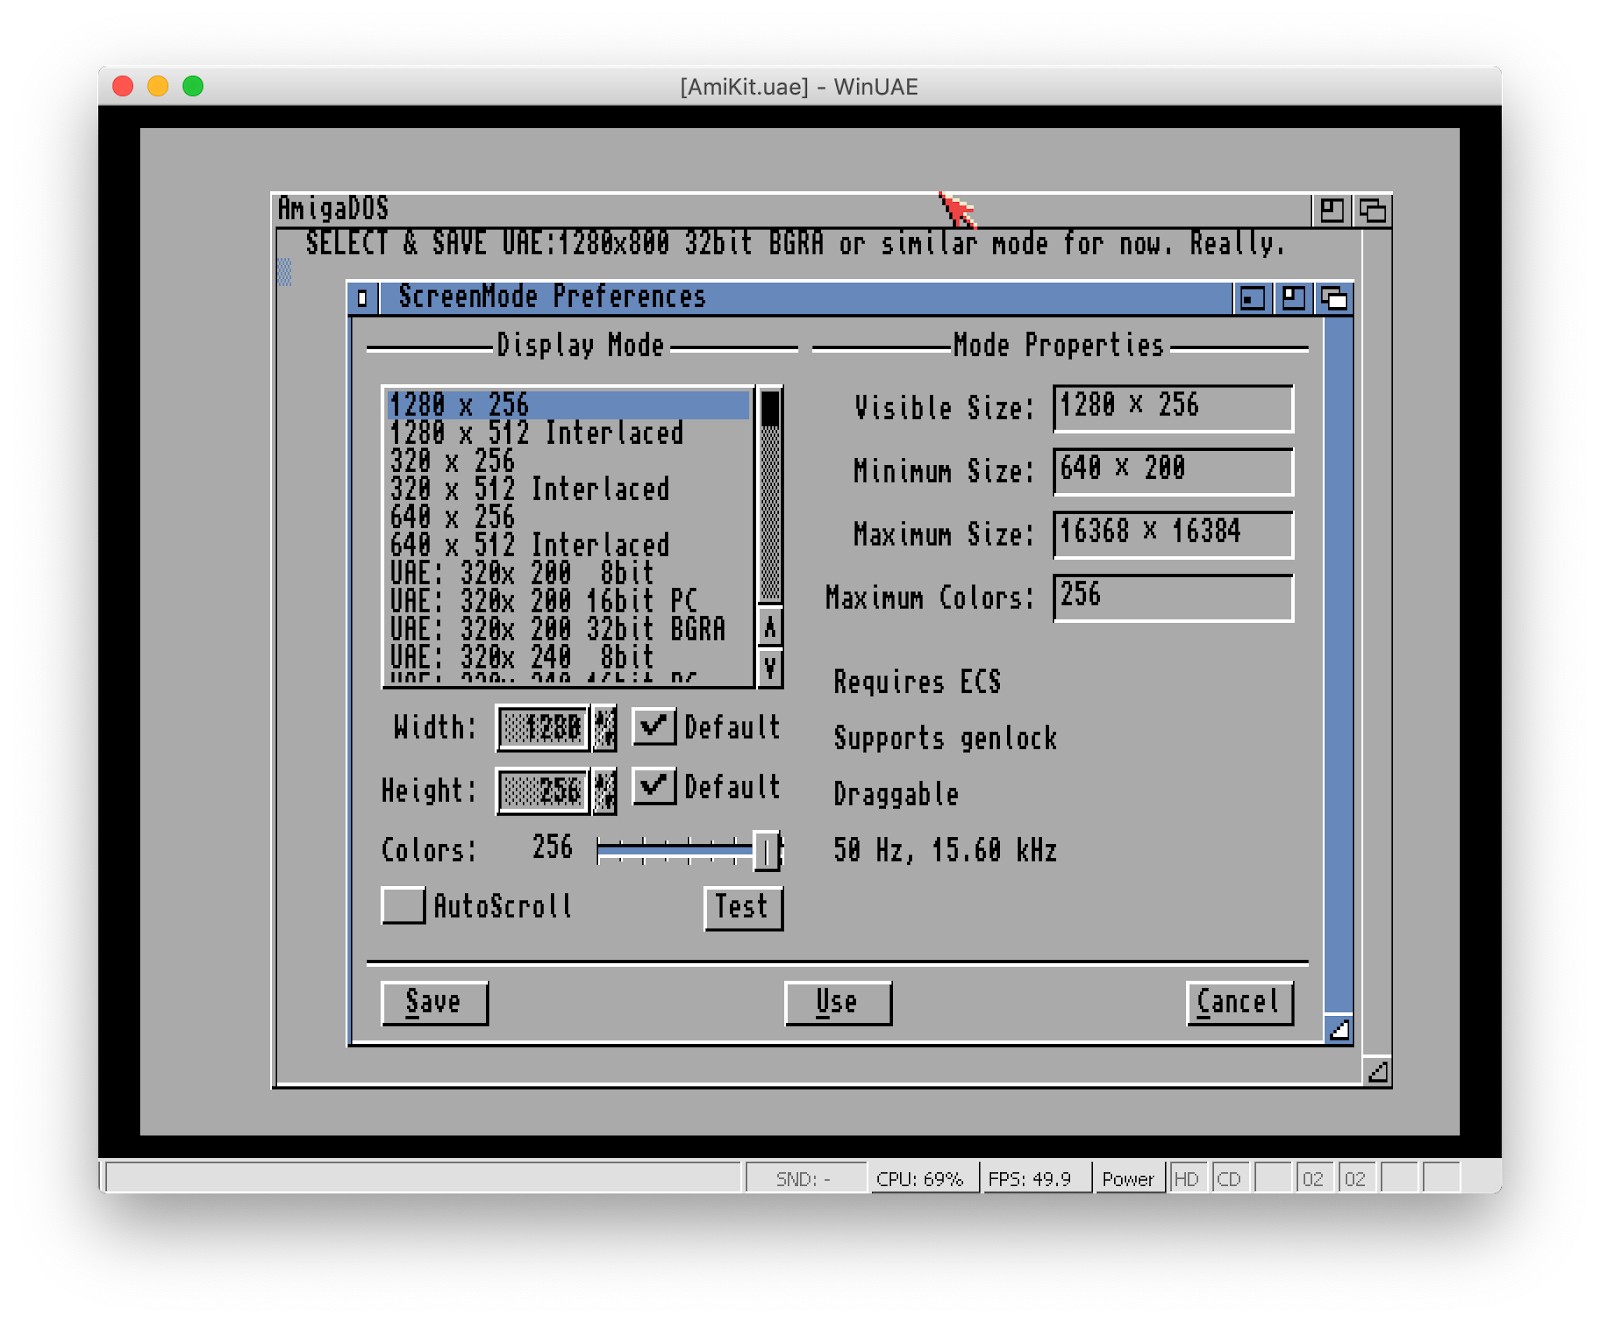Click the display mode list down arrow
This screenshot has width=1600, height=1323.
click(x=770, y=668)
